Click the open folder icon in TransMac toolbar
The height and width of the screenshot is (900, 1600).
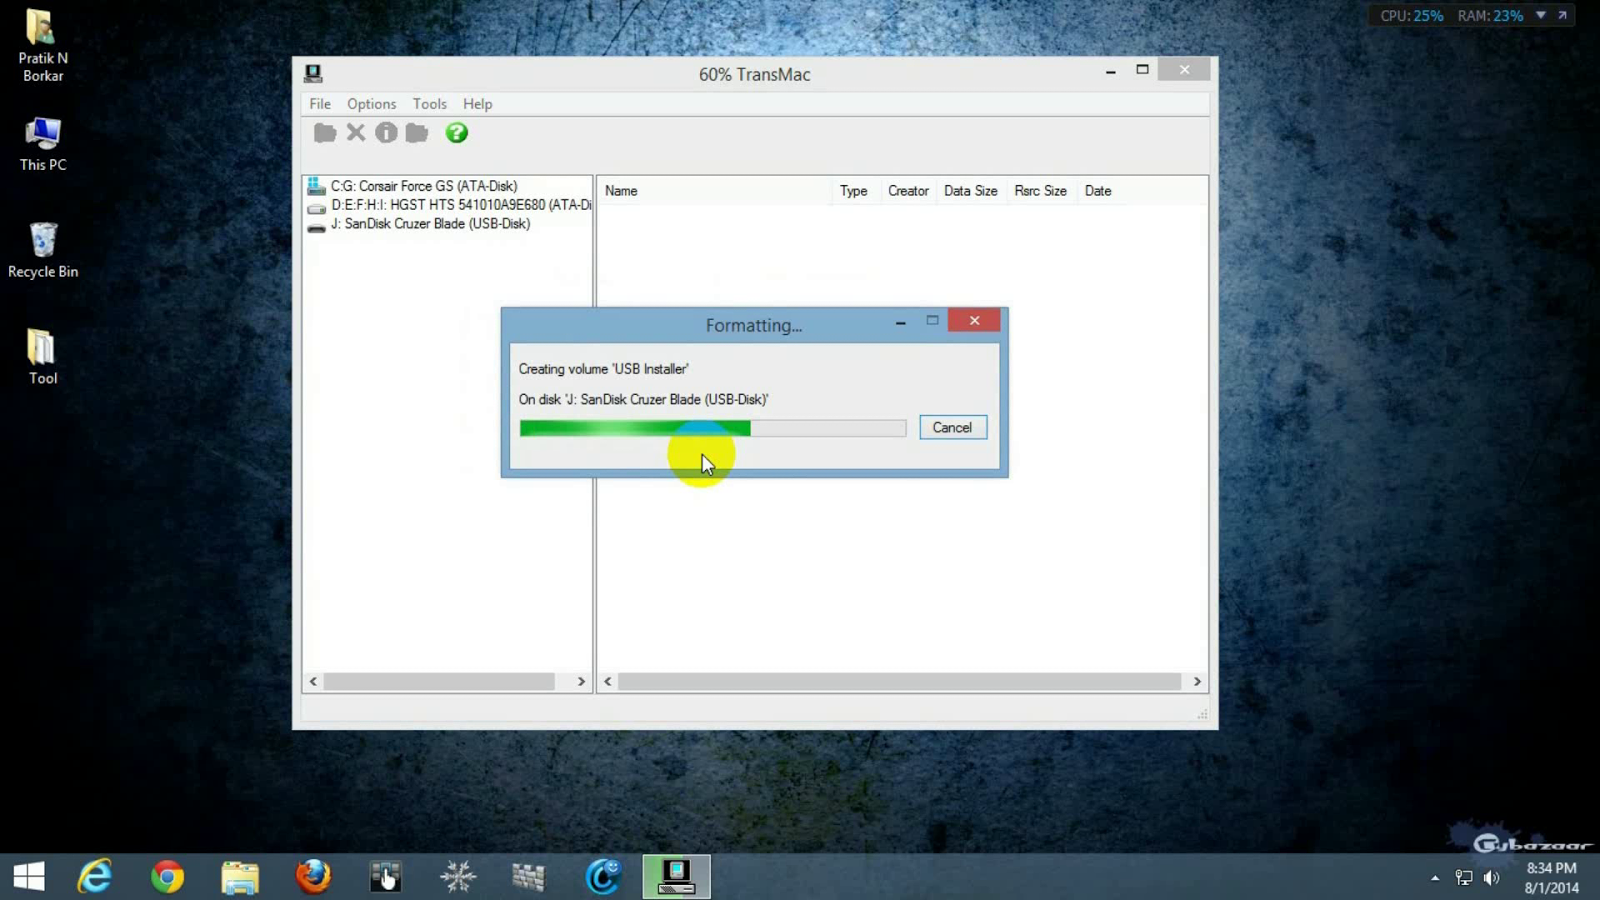(325, 133)
